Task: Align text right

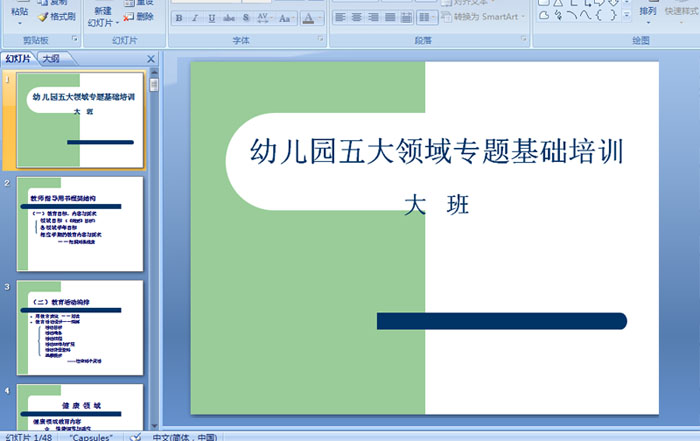Action: point(373,17)
